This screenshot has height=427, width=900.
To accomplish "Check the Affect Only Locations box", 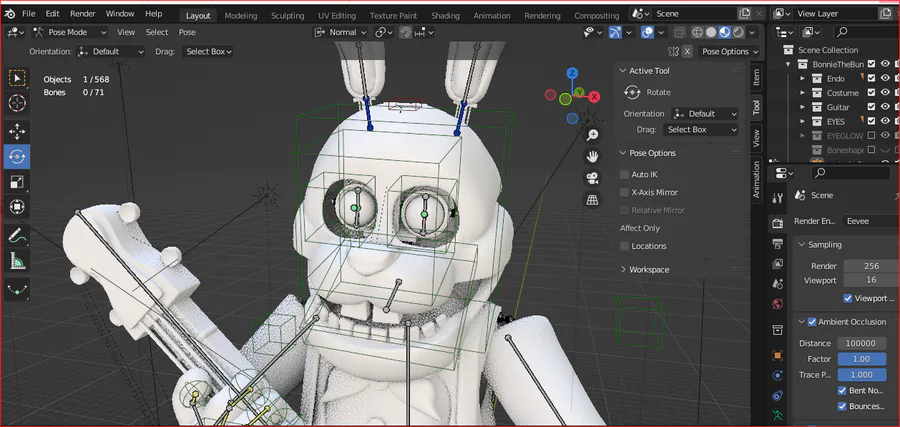I will 624,246.
